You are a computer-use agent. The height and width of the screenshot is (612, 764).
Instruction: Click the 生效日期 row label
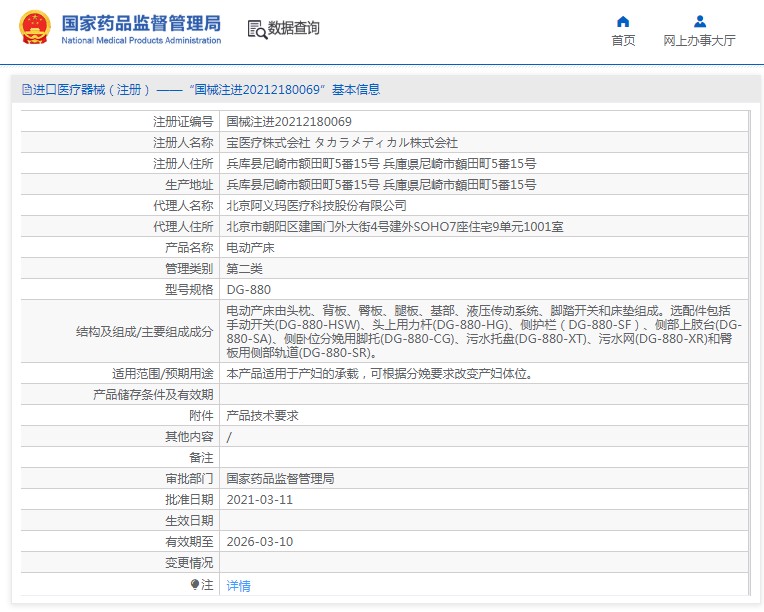[189, 520]
